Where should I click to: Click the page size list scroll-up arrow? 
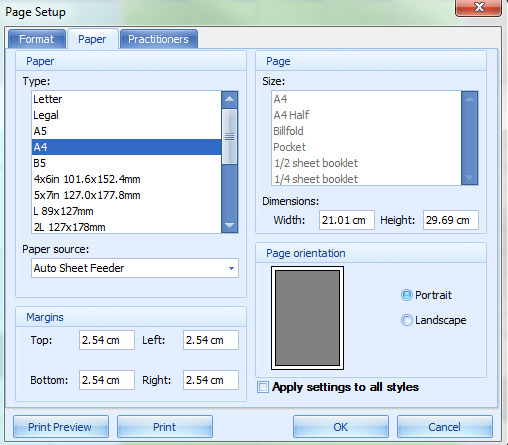click(469, 99)
